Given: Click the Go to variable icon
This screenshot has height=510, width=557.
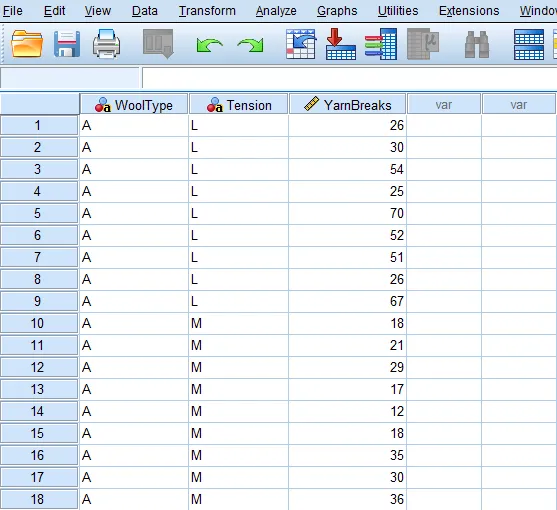Looking at the screenshot, I should tap(341, 44).
